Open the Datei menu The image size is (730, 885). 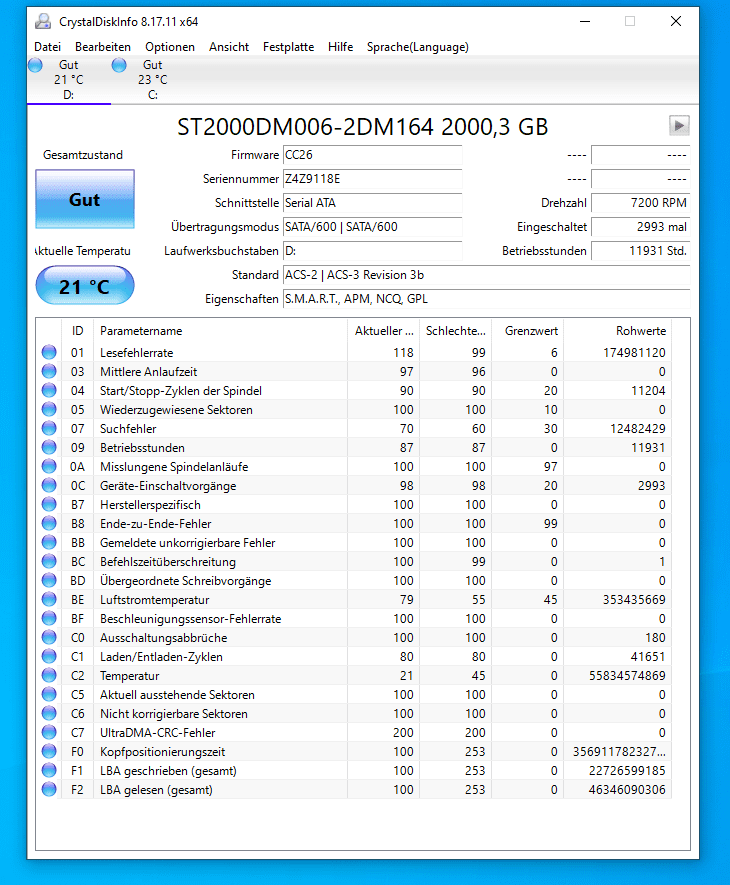[x=47, y=47]
